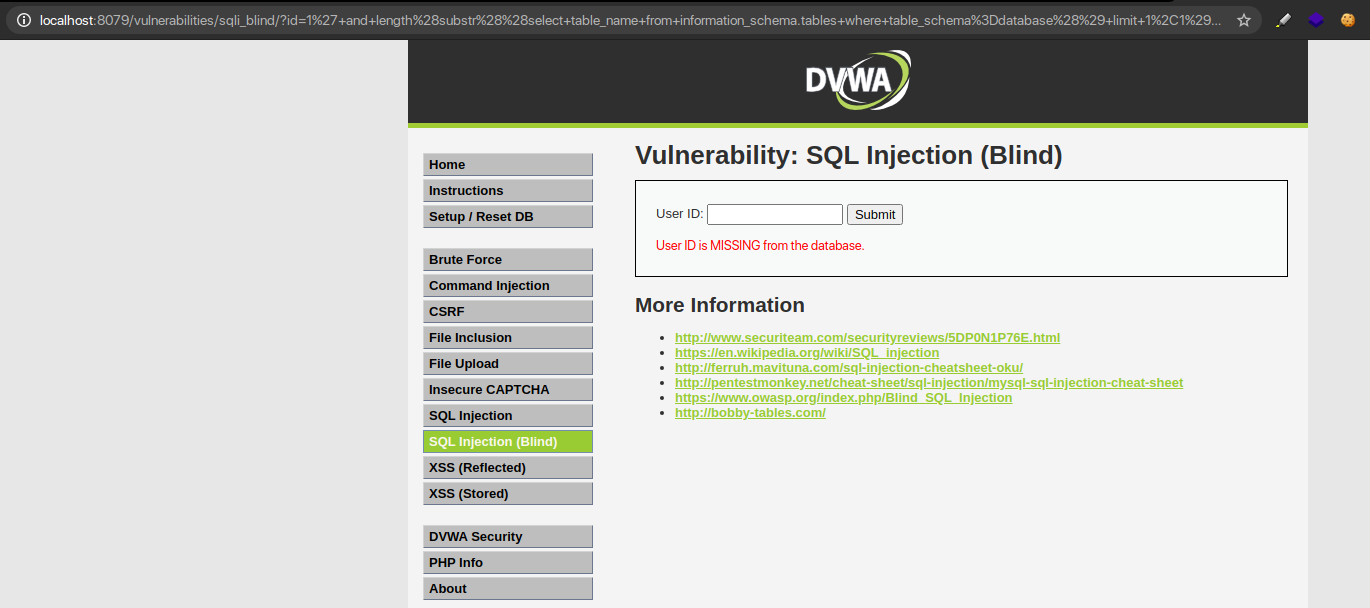Open the PHP Info page
The width and height of the screenshot is (1370, 608).
click(x=508, y=563)
